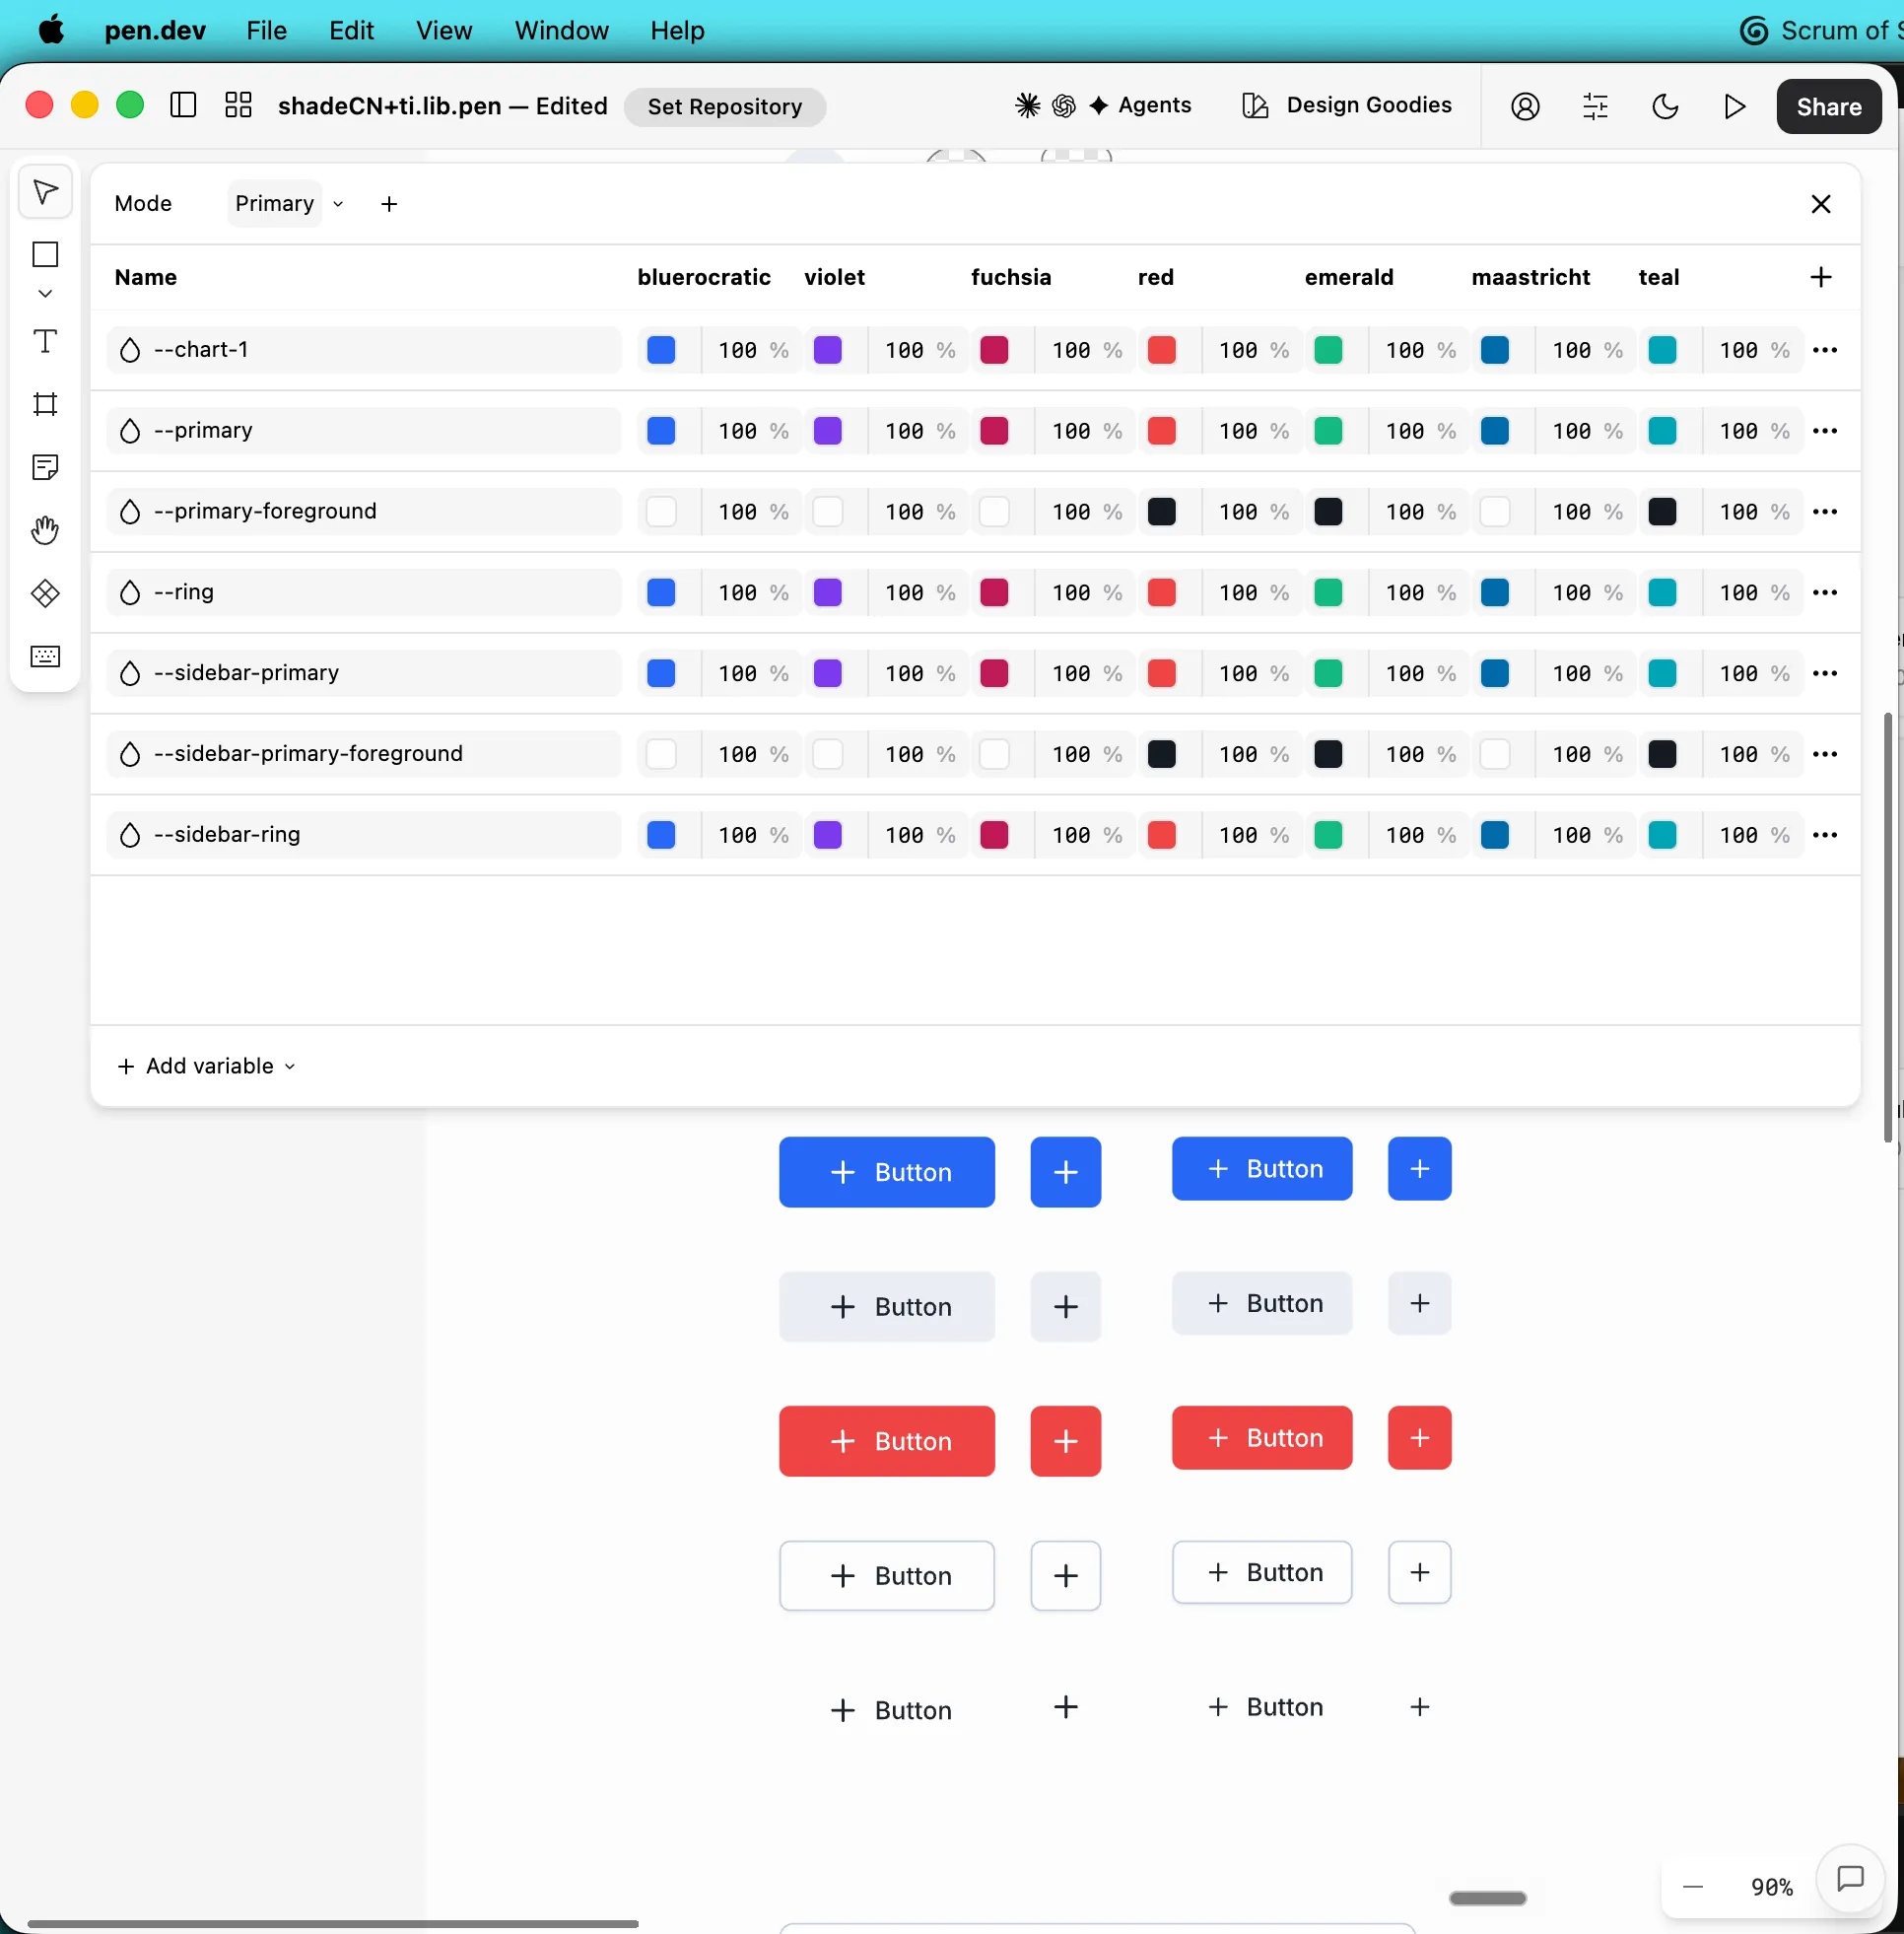Open Agents panel
1904x1934 pixels.
[1140, 105]
